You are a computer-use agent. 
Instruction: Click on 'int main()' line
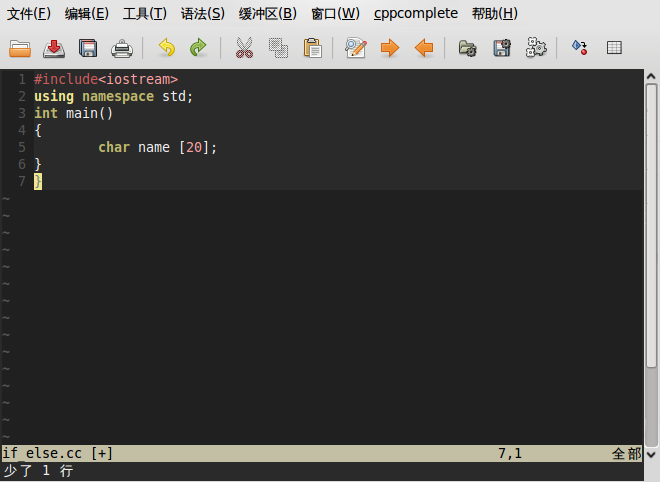(x=74, y=113)
